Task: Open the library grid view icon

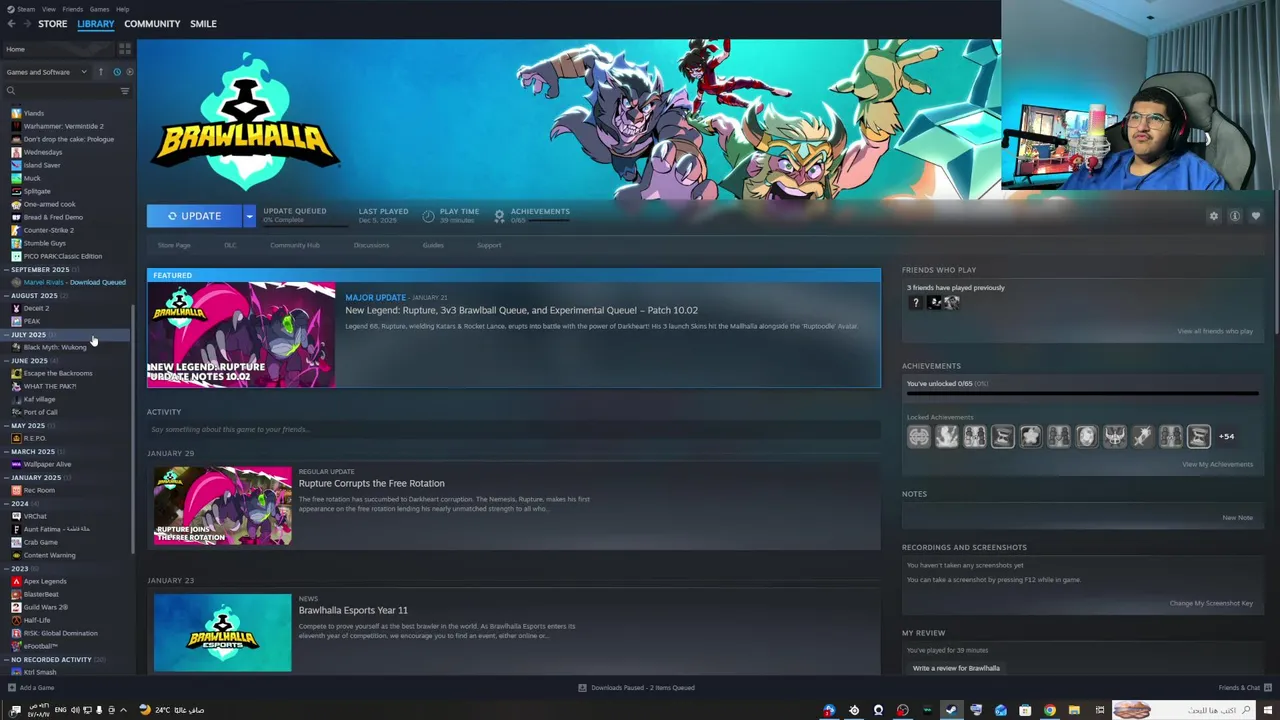Action: tap(125, 49)
